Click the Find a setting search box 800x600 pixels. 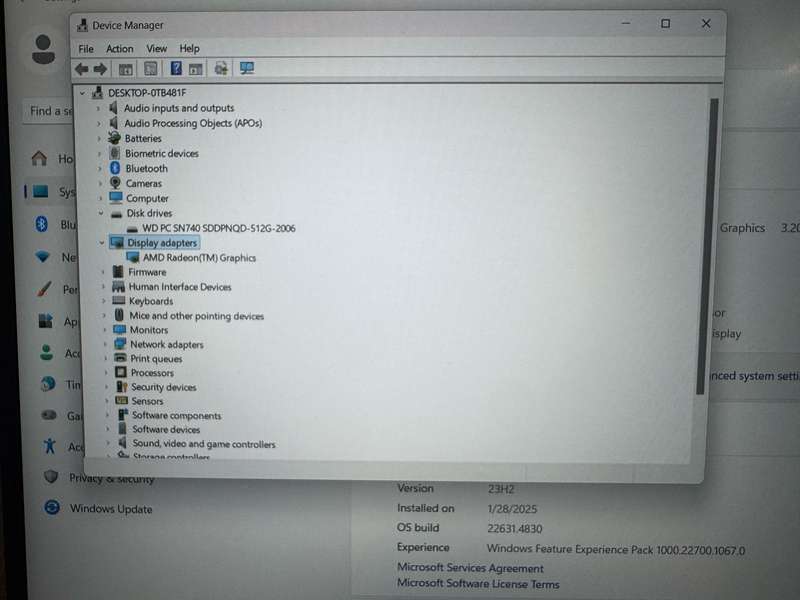tap(49, 111)
